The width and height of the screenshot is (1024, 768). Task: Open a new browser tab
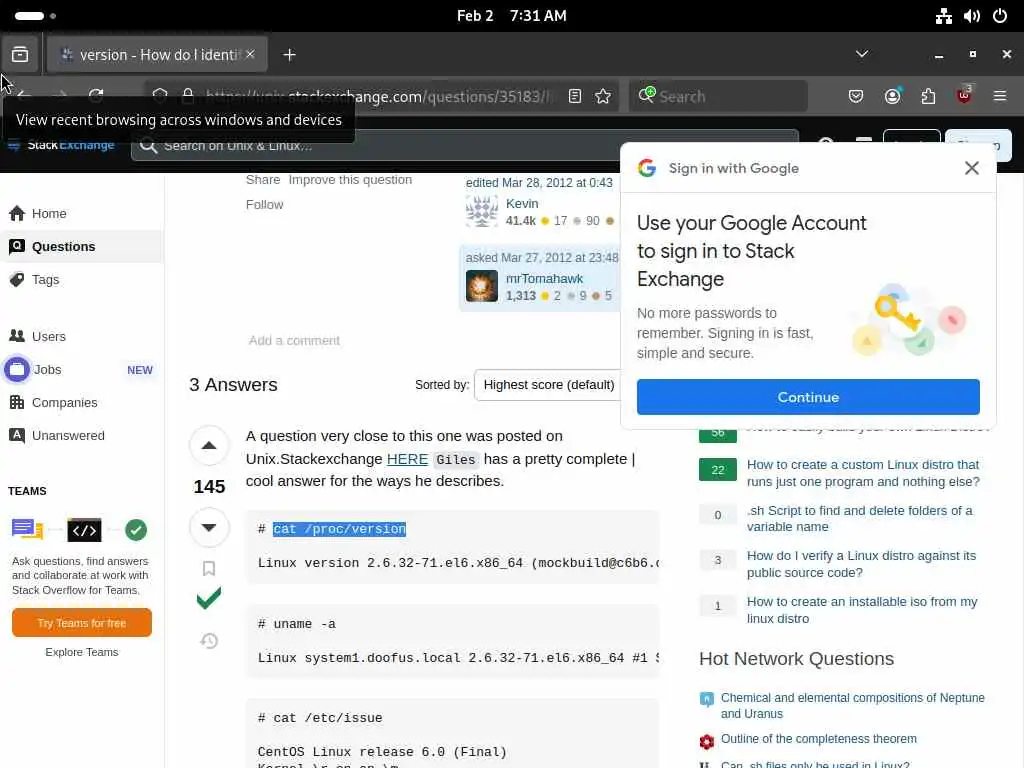click(289, 55)
